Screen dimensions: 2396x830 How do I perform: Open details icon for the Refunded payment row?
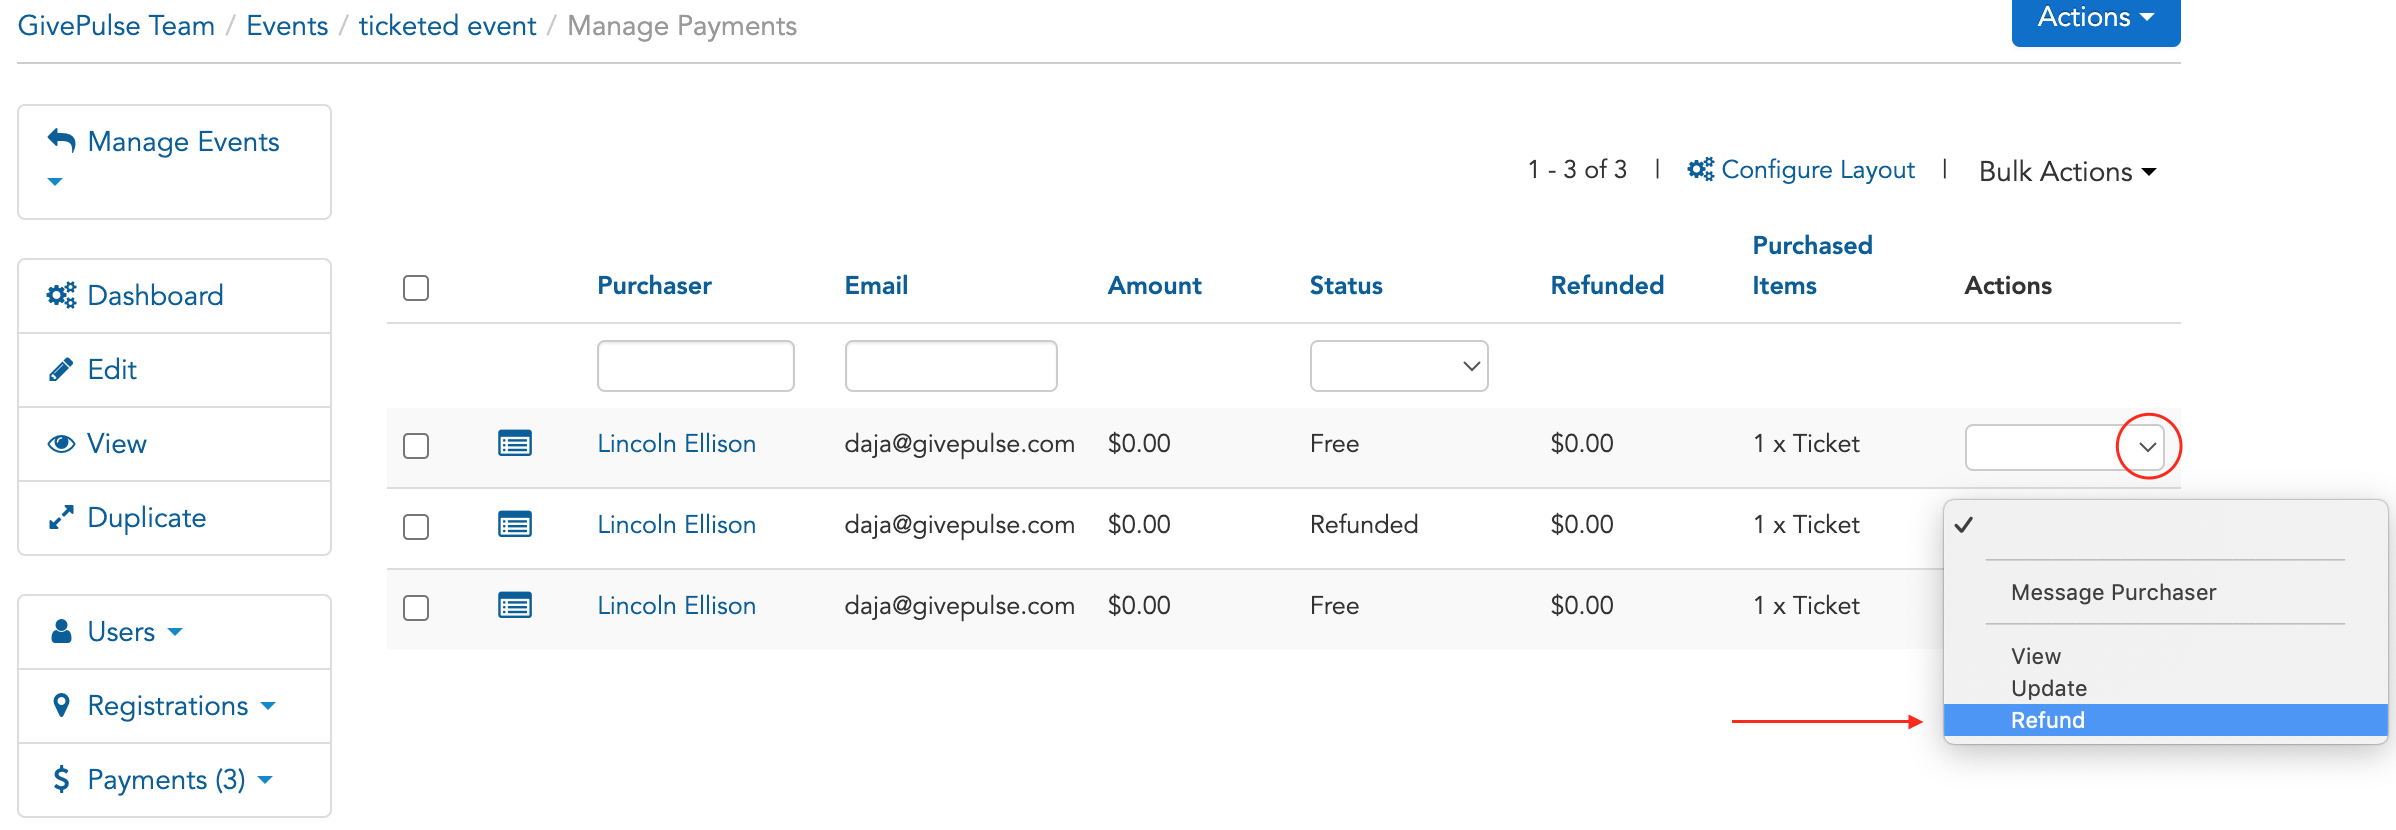tap(515, 524)
